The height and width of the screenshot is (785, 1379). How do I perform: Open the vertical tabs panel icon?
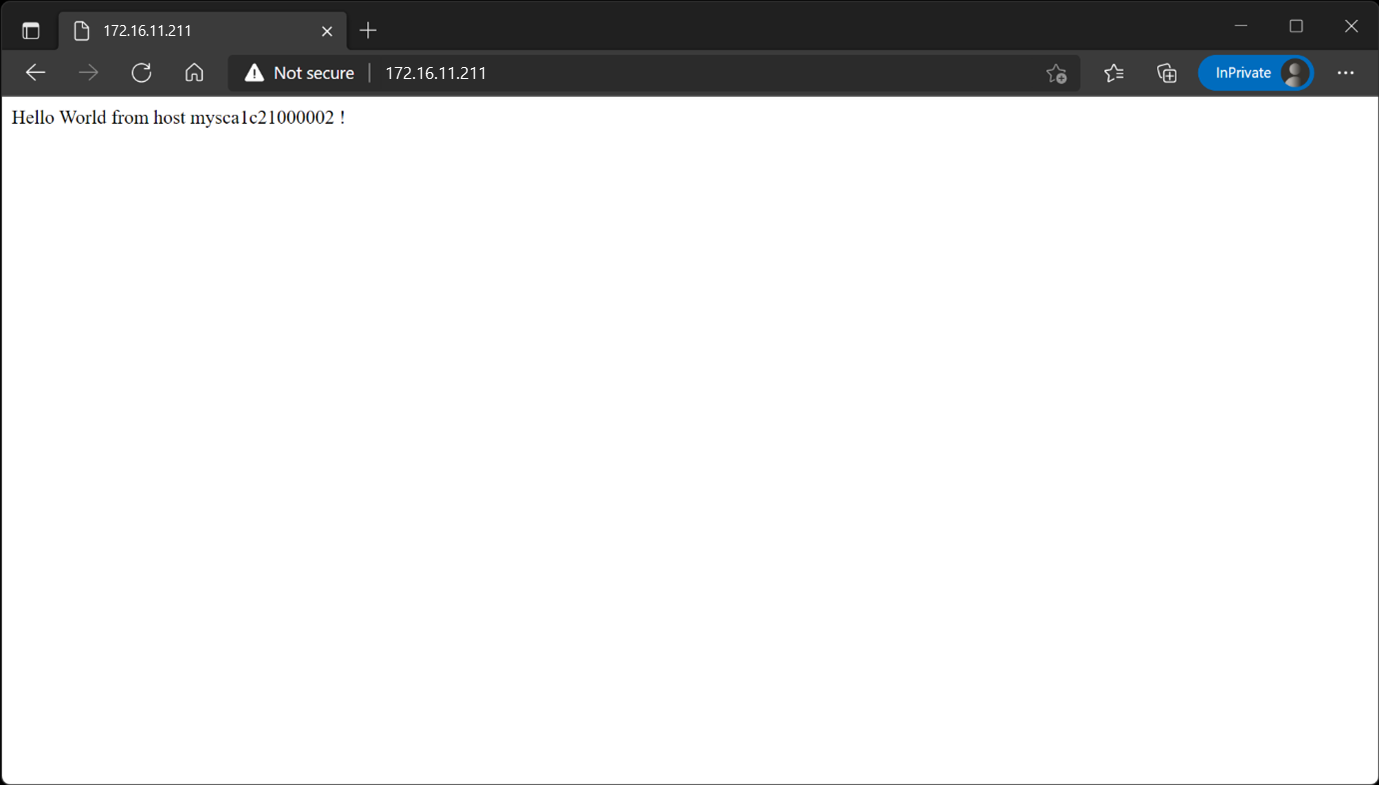click(31, 31)
